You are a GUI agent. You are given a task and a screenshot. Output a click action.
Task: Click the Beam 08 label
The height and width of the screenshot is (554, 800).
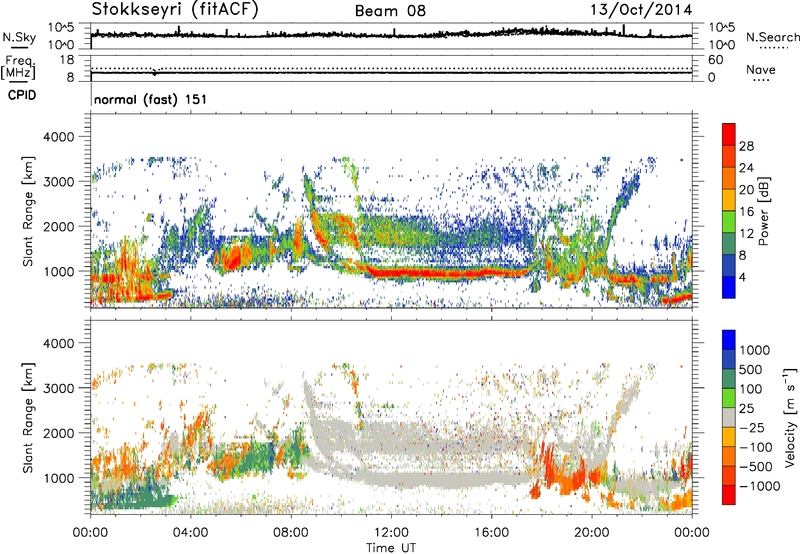coord(390,11)
